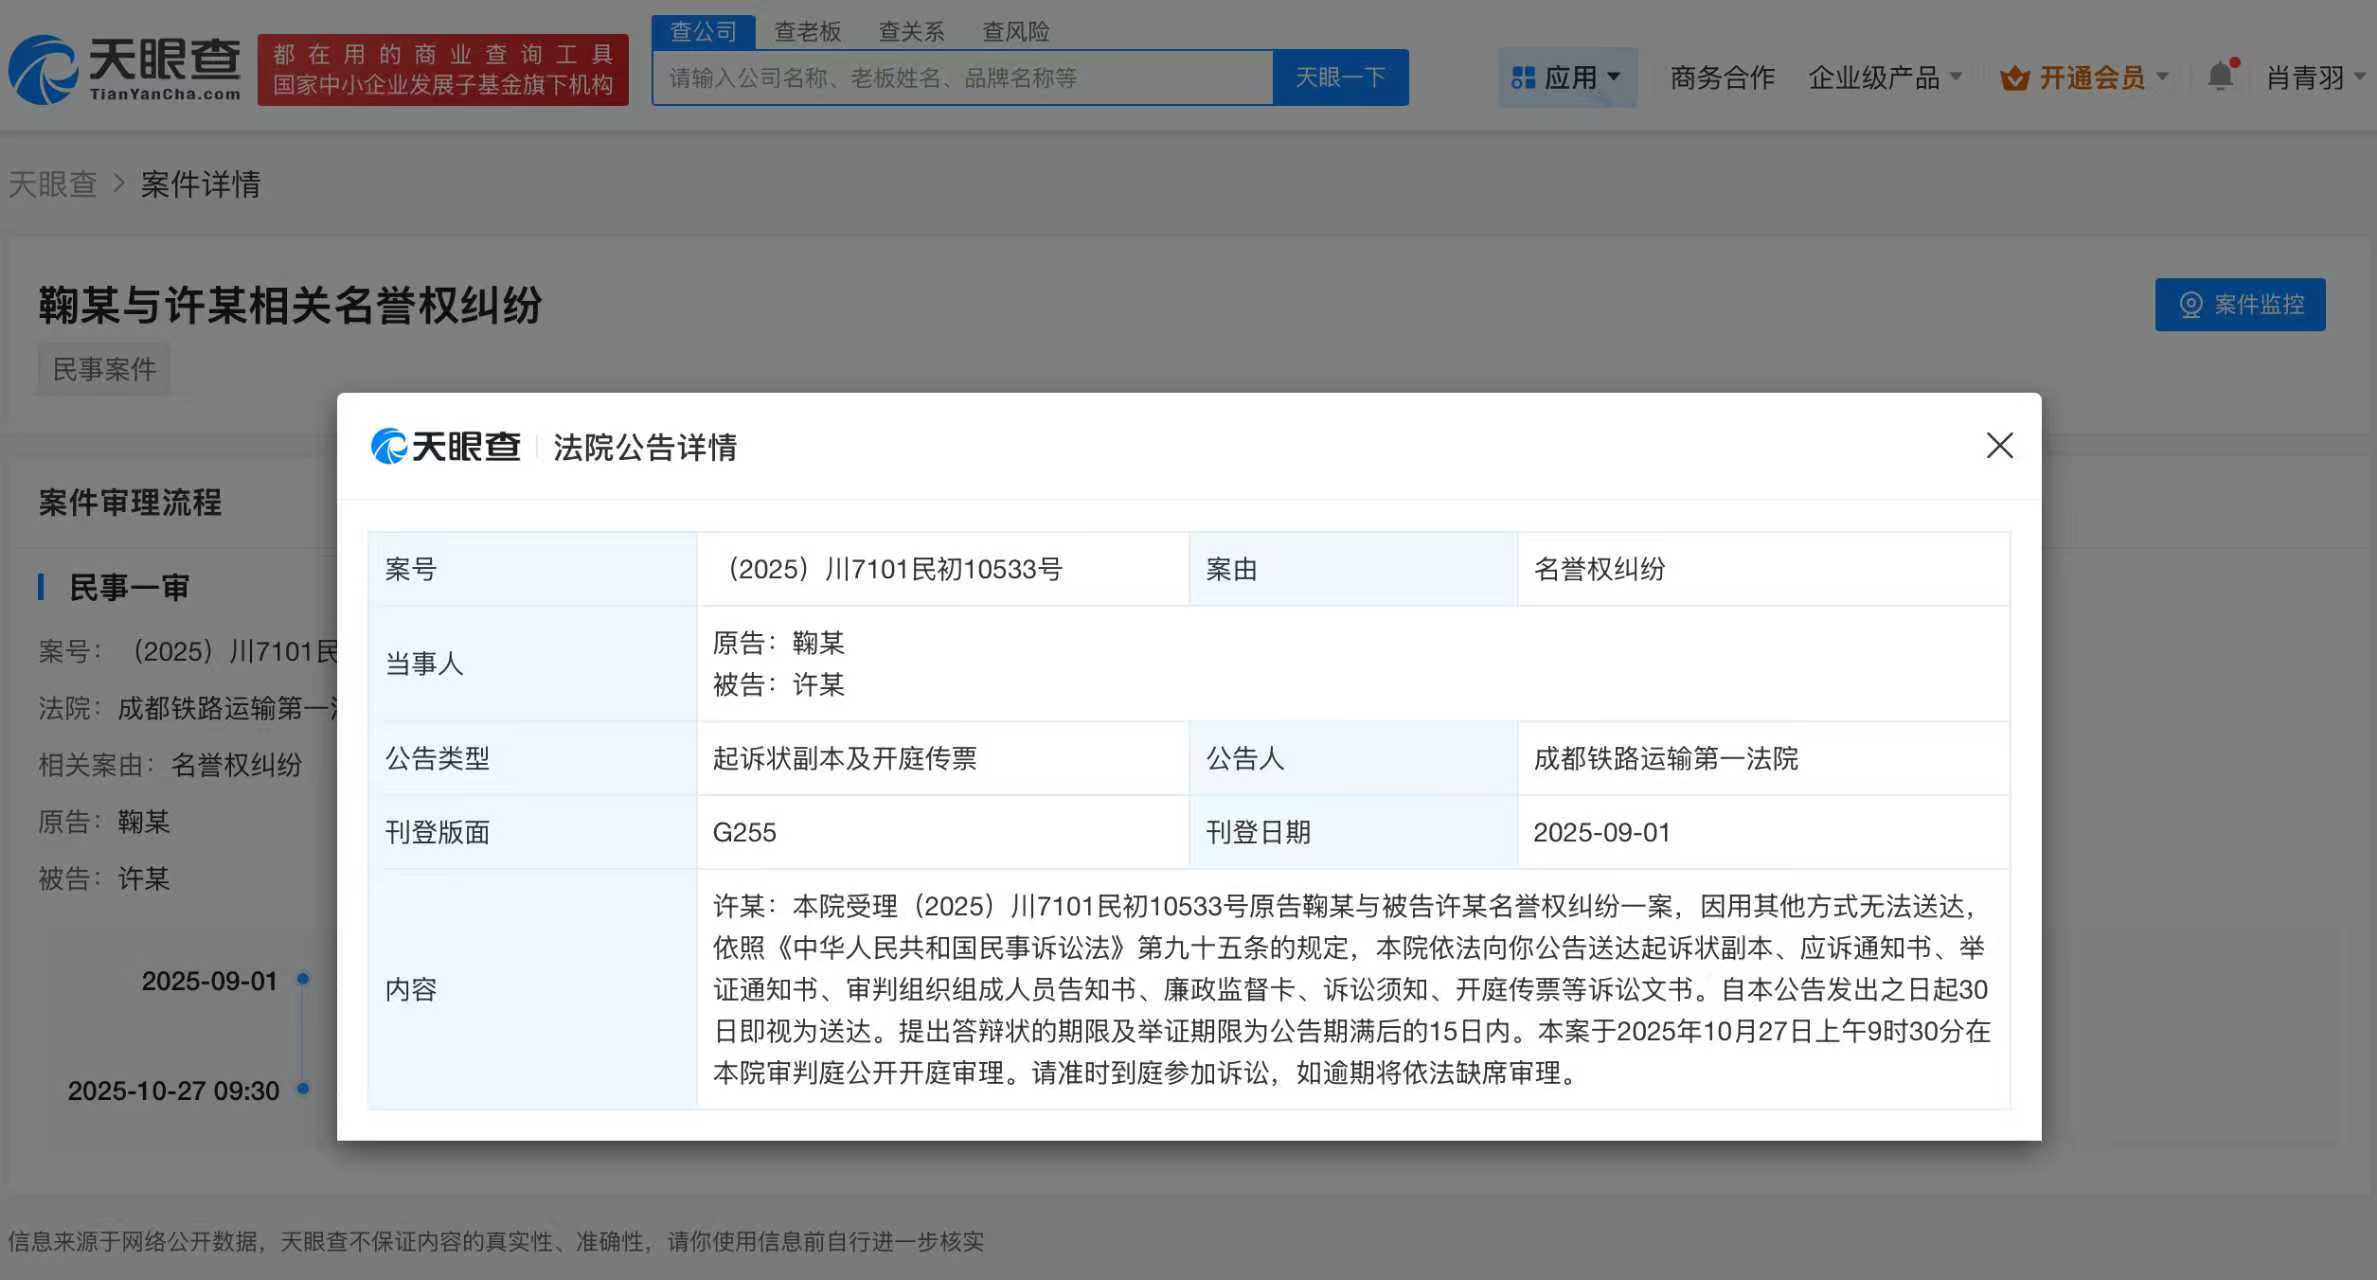Screen dimensions: 2377x1280
Task: Click the notification bell icon
Action: pyautogui.click(x=2220, y=76)
